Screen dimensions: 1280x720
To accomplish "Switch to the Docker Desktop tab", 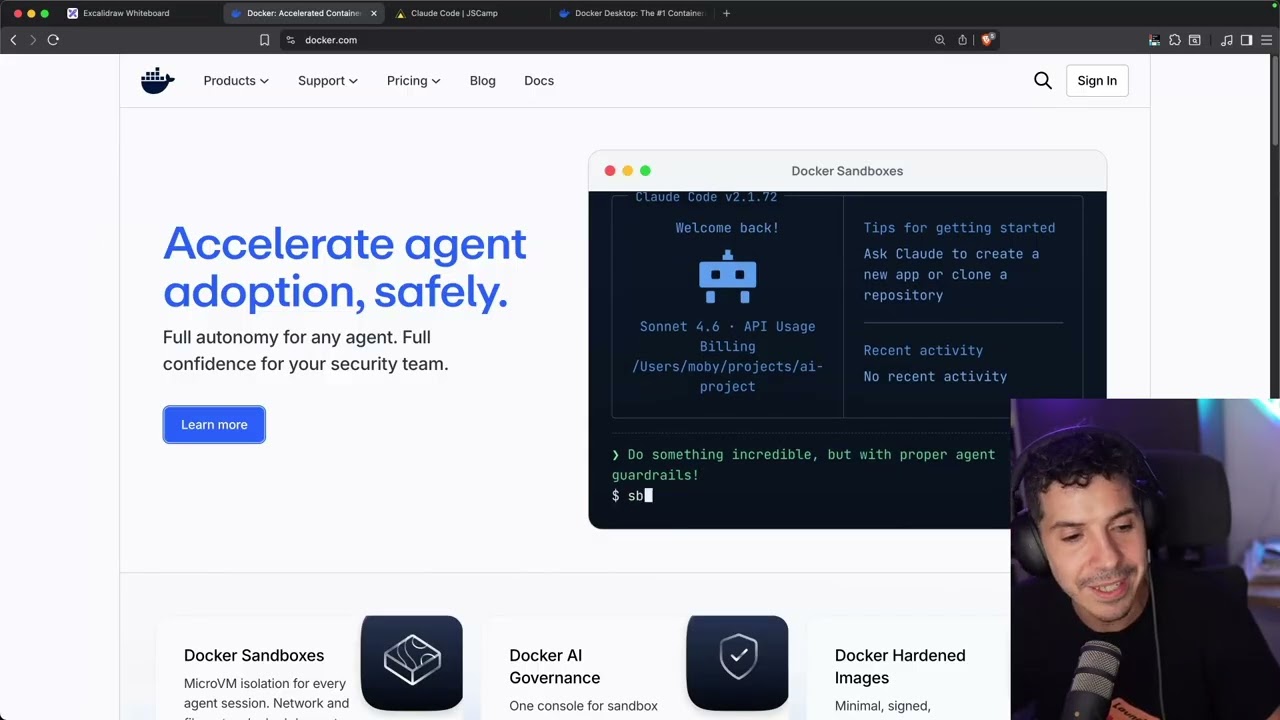I will click(x=632, y=13).
